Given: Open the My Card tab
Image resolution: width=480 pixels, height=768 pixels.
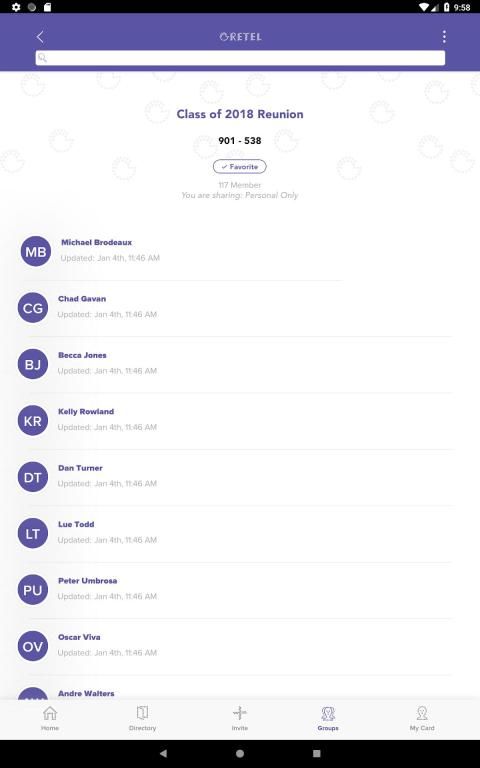Looking at the screenshot, I should (422, 718).
